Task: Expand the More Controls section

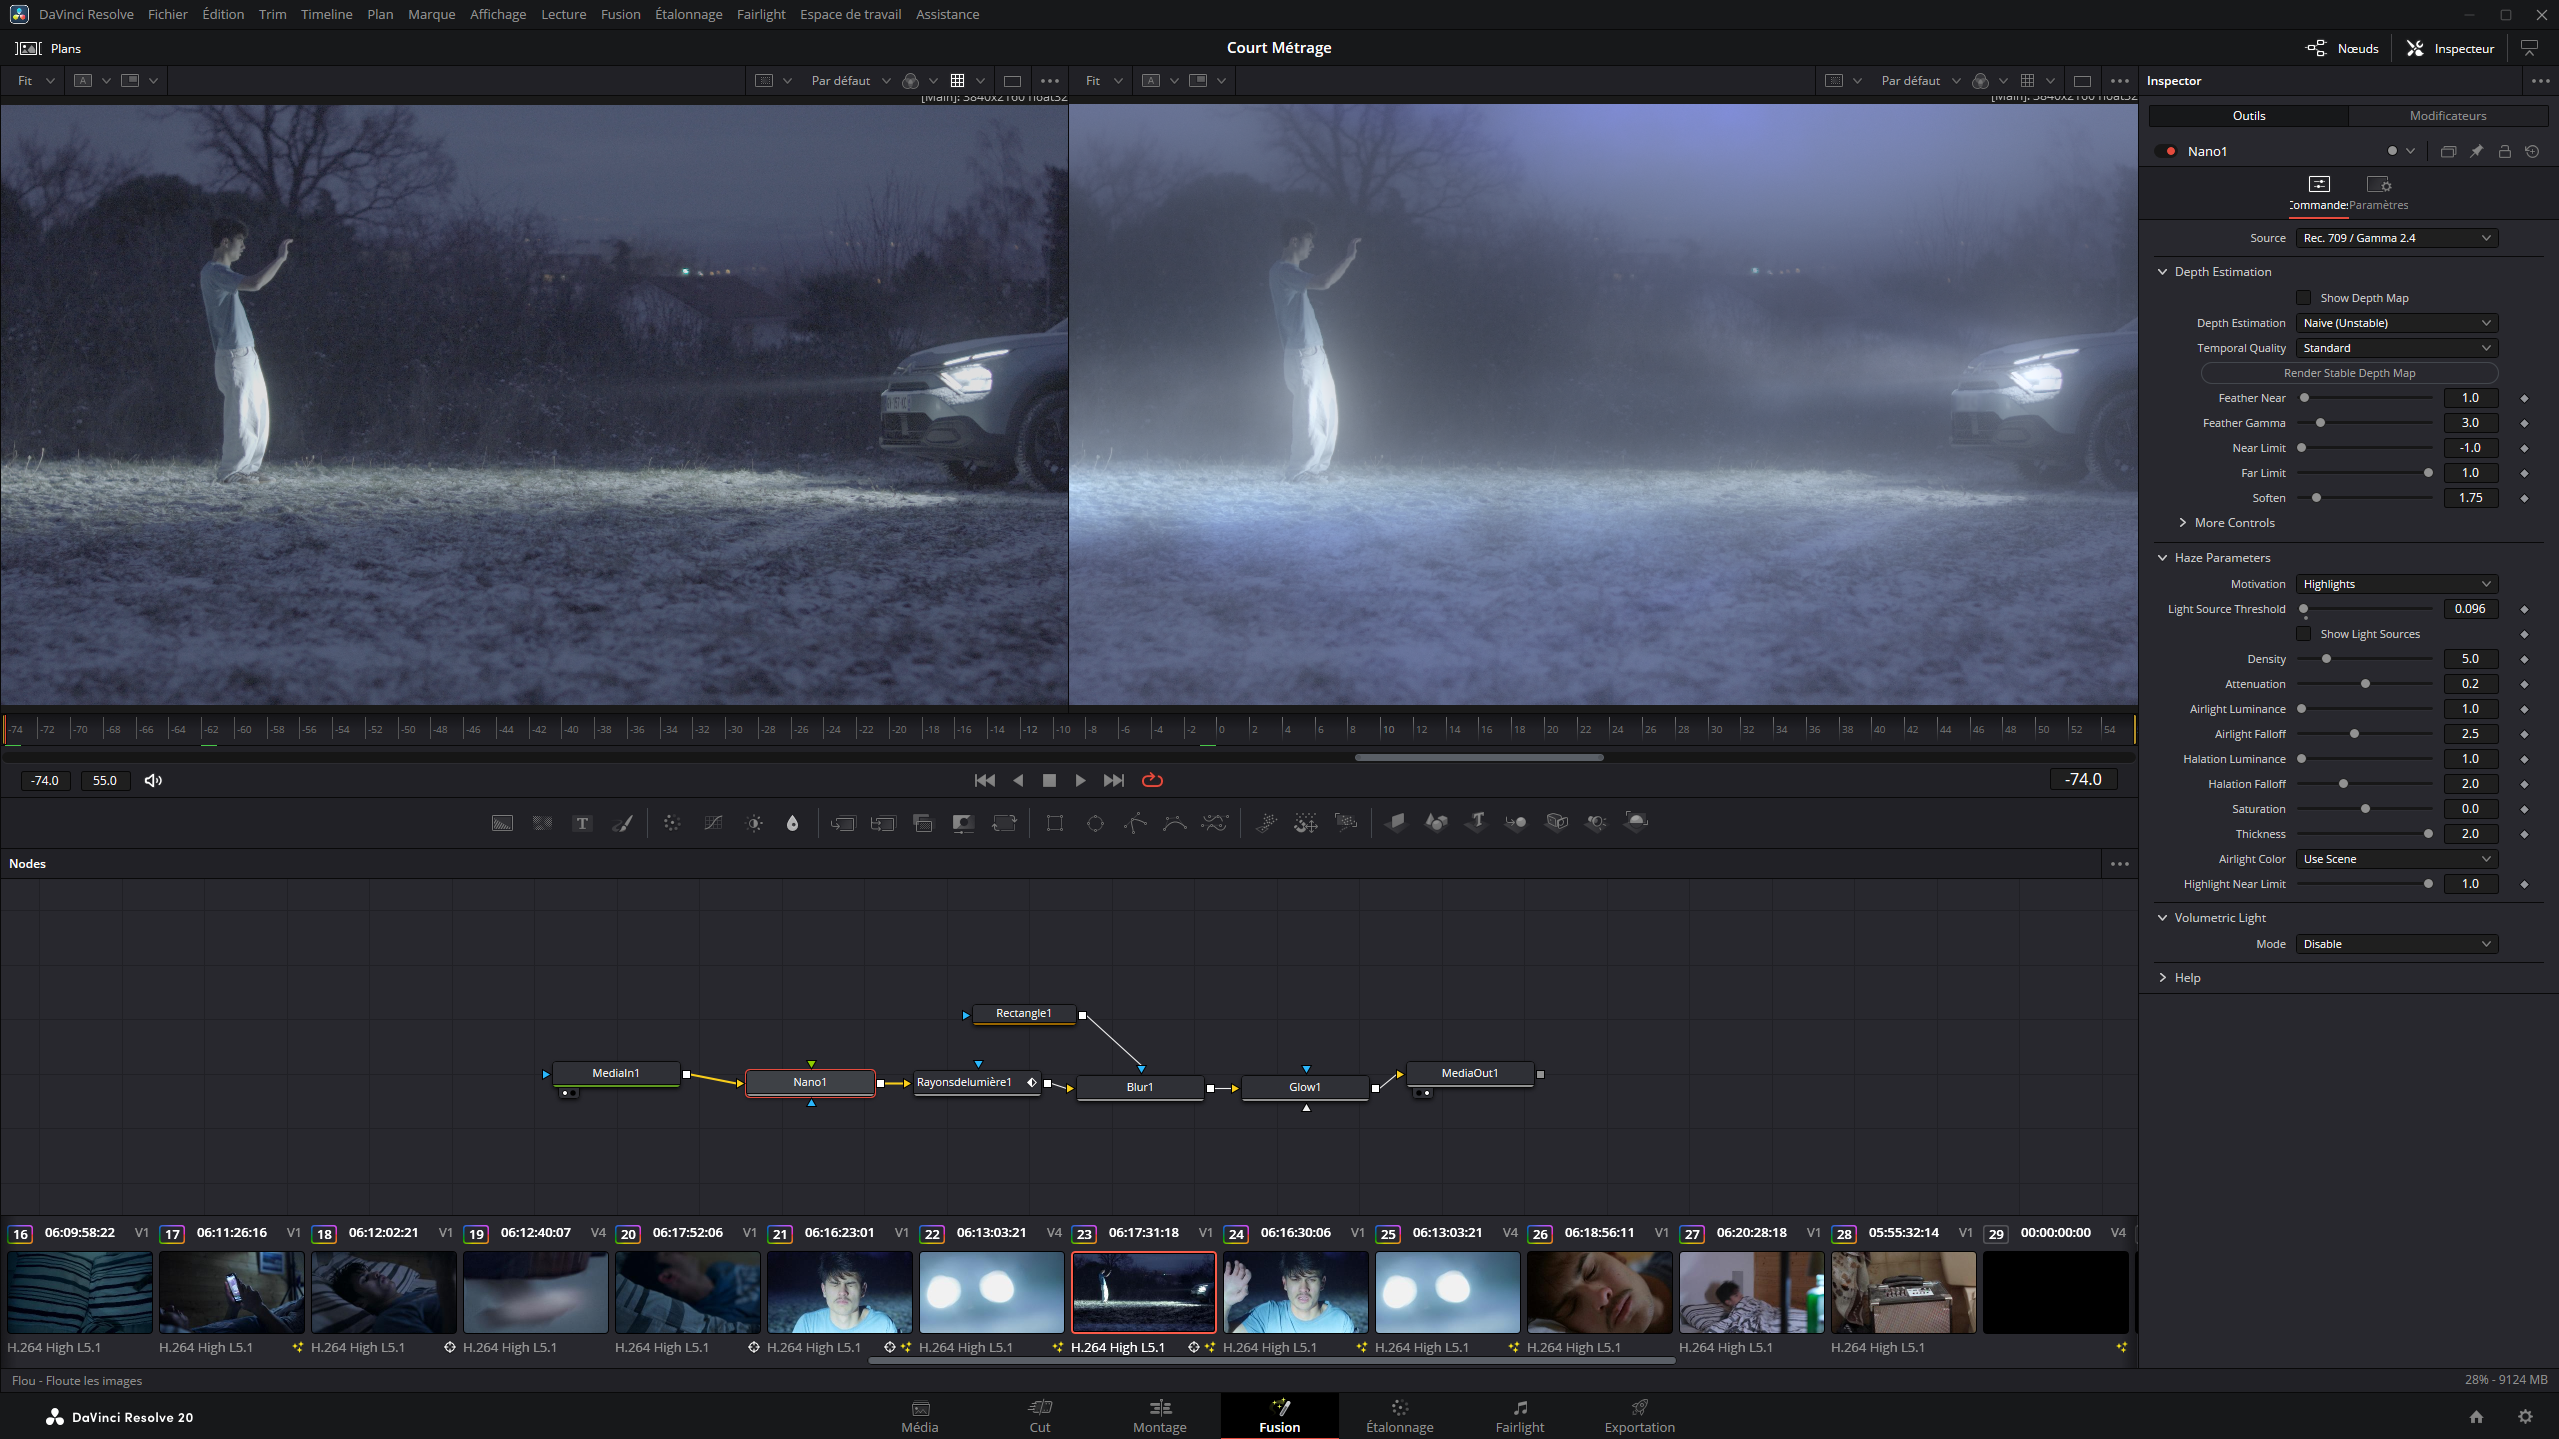Action: (x=2233, y=523)
